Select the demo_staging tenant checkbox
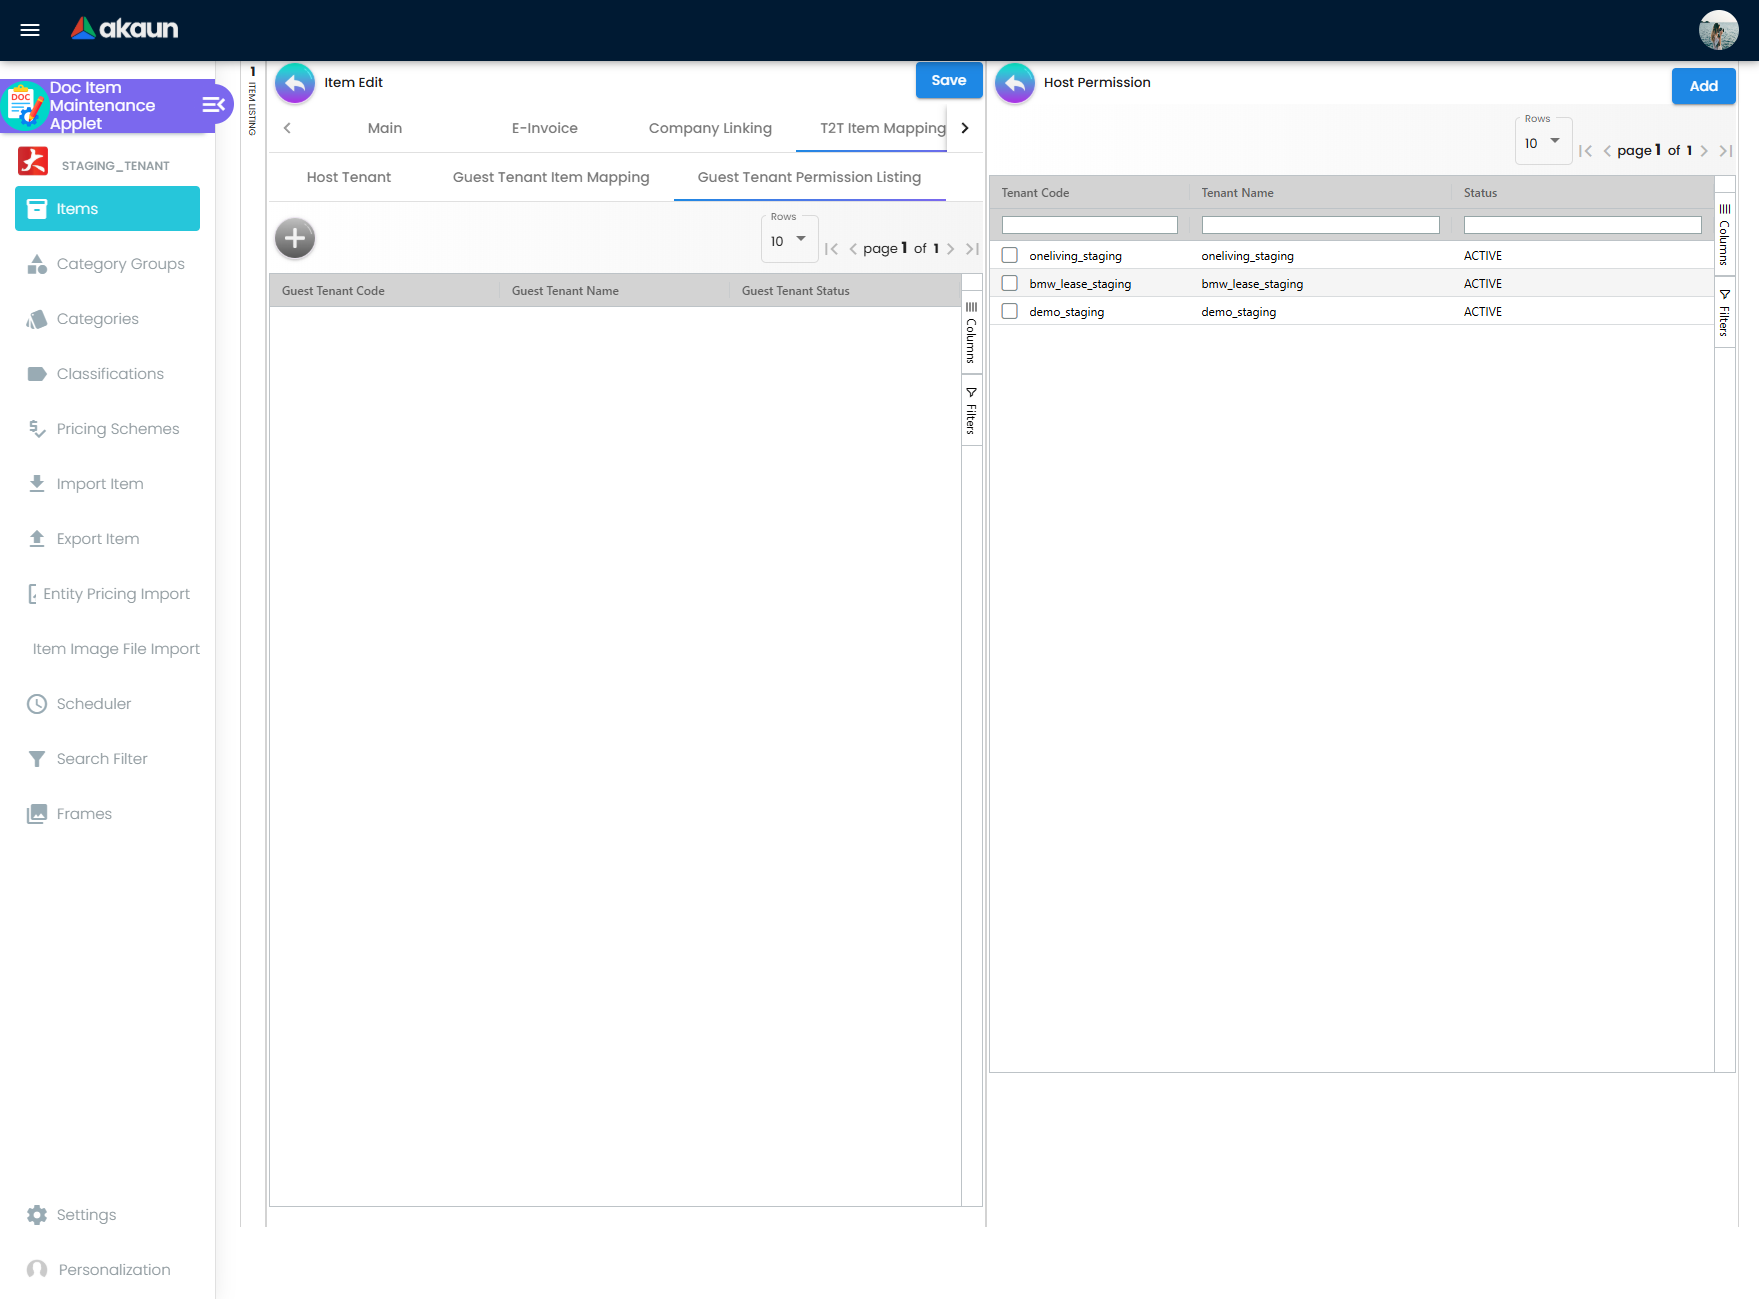This screenshot has height=1299, width=1759. [x=1010, y=312]
